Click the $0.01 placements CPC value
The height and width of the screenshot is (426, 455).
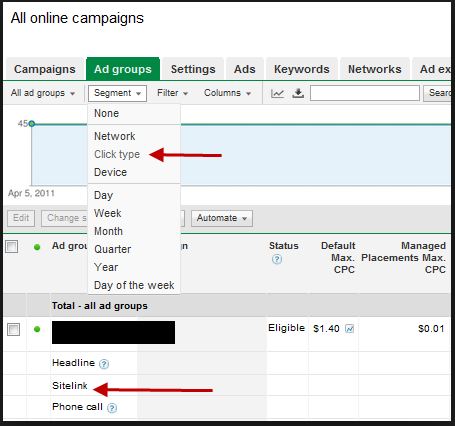(x=431, y=329)
